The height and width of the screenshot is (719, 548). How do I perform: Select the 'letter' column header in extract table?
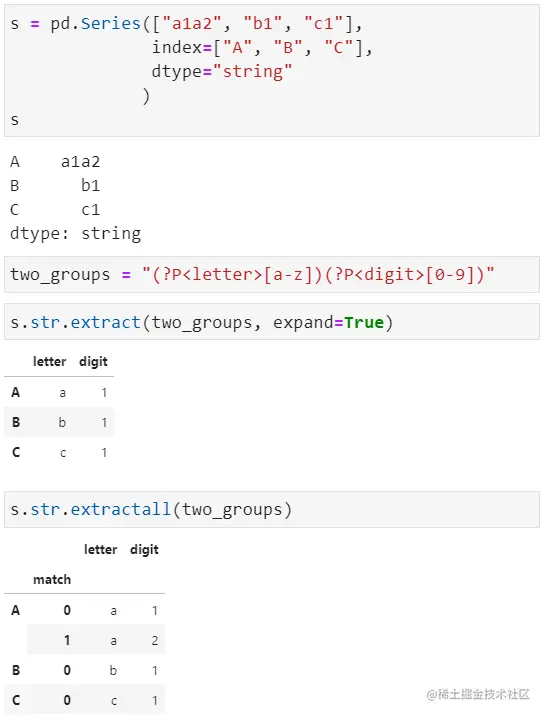(50, 361)
